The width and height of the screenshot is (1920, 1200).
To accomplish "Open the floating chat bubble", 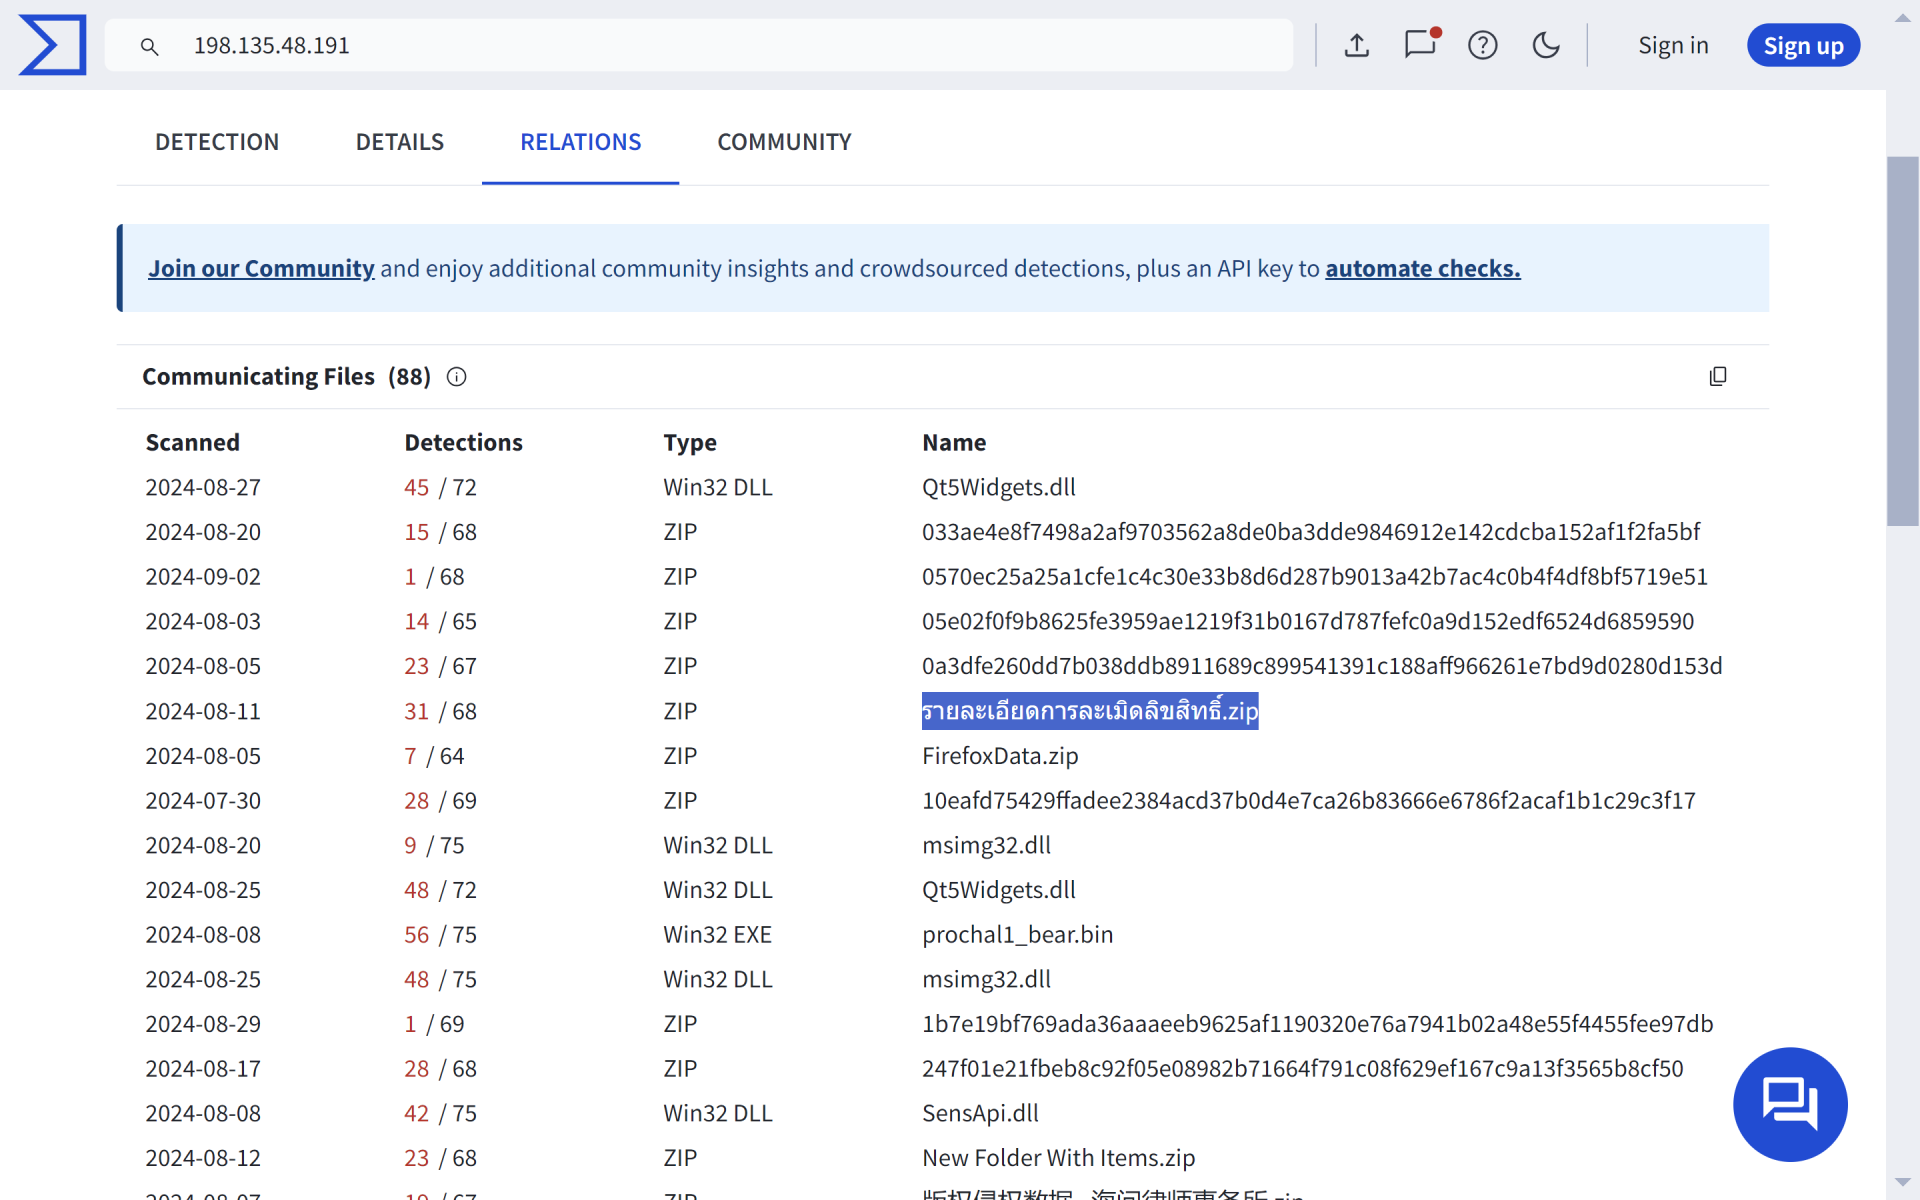I will 1790,1105.
